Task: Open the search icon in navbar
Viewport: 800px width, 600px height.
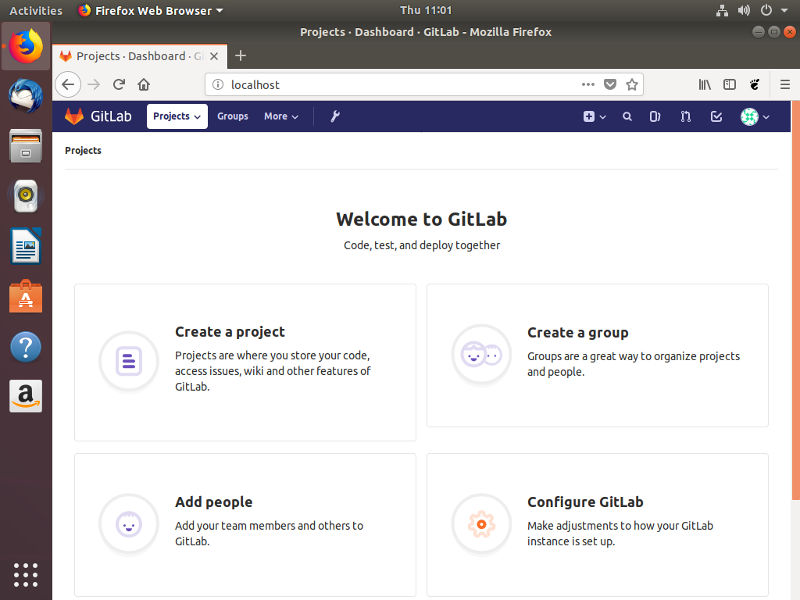Action: pos(627,116)
